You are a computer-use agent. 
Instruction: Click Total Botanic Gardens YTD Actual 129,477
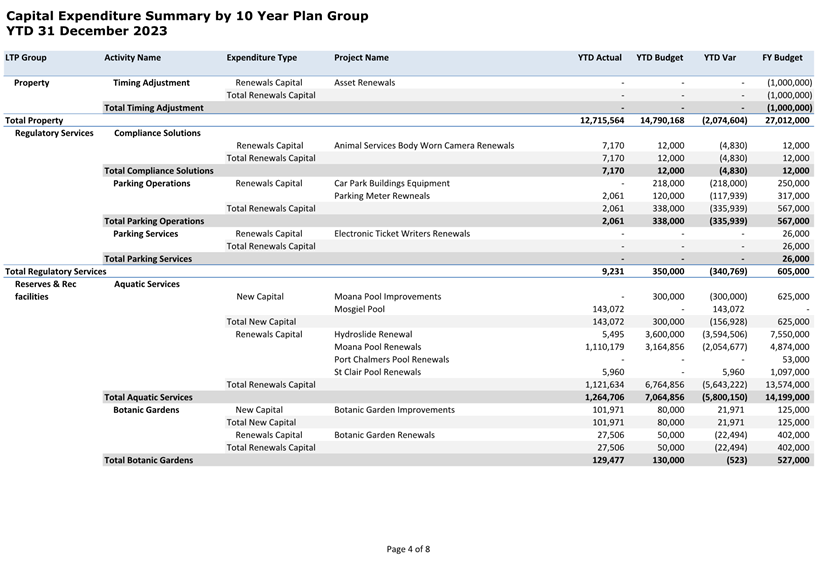click(608, 460)
